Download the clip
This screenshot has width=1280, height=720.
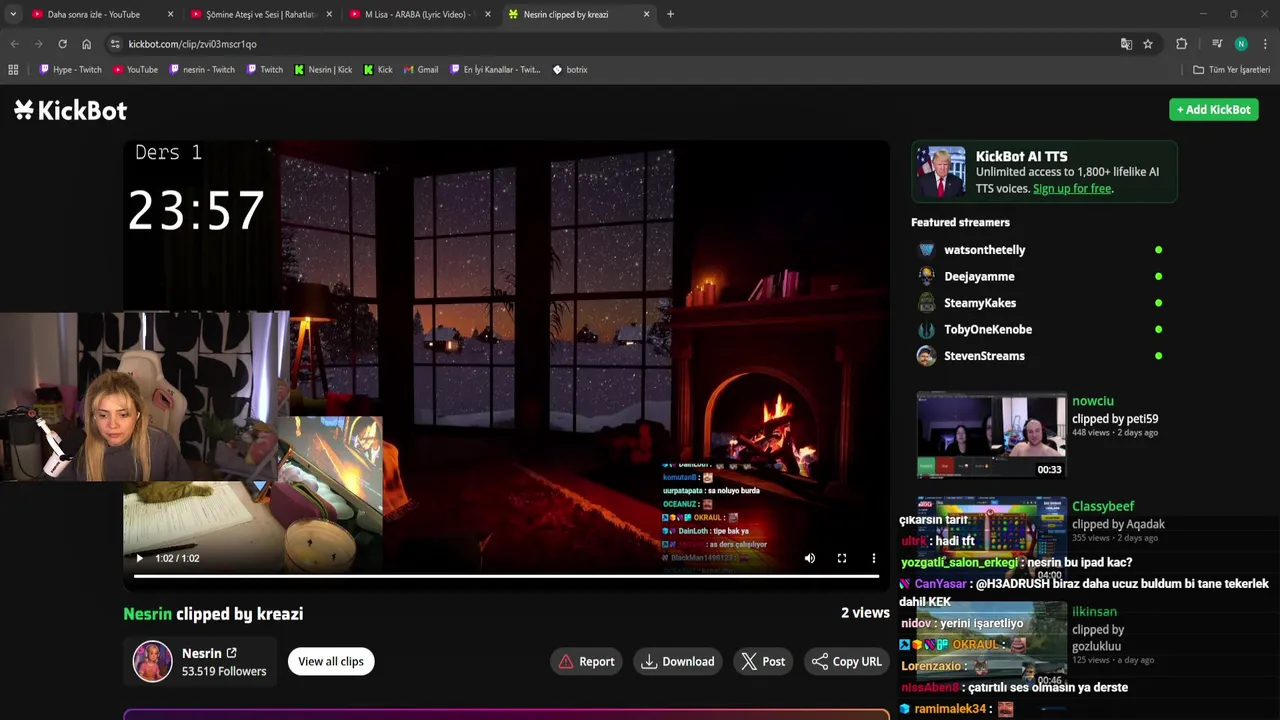pos(678,661)
